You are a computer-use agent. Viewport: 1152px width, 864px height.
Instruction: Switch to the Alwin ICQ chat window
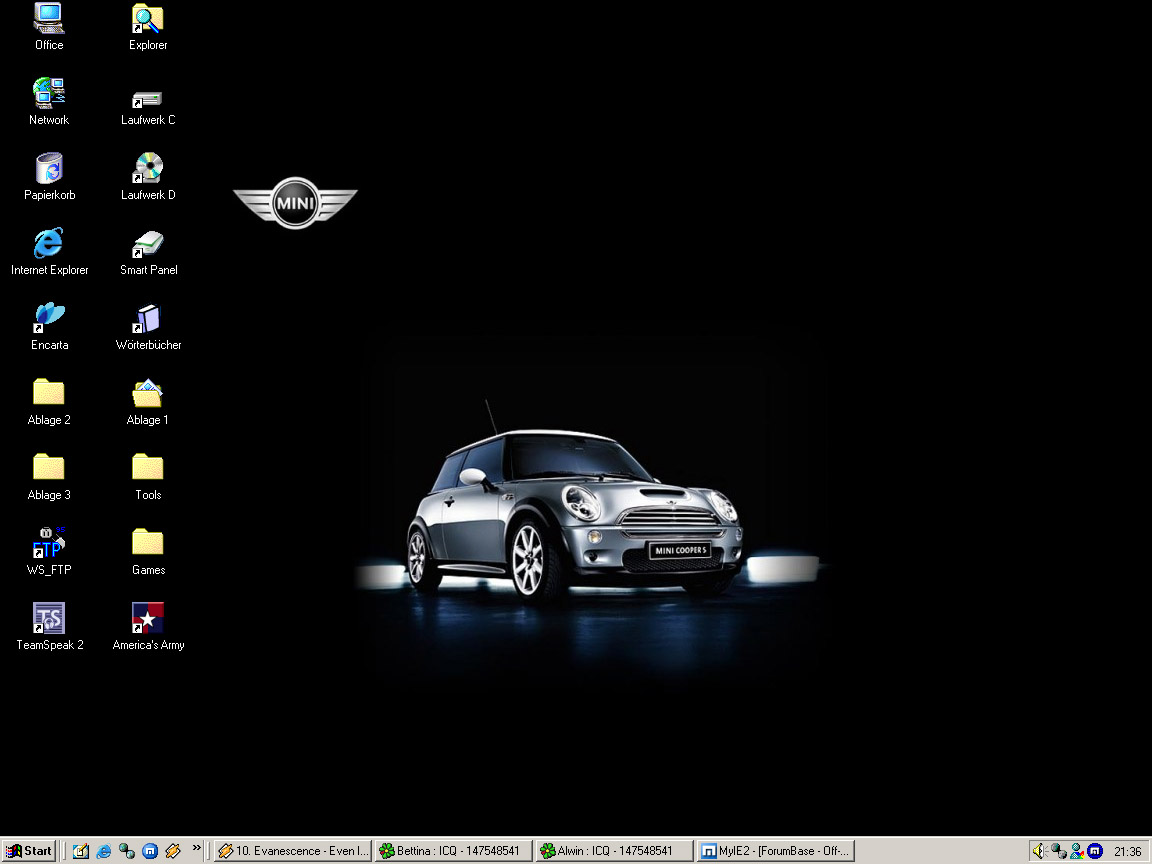pyautogui.click(x=614, y=851)
